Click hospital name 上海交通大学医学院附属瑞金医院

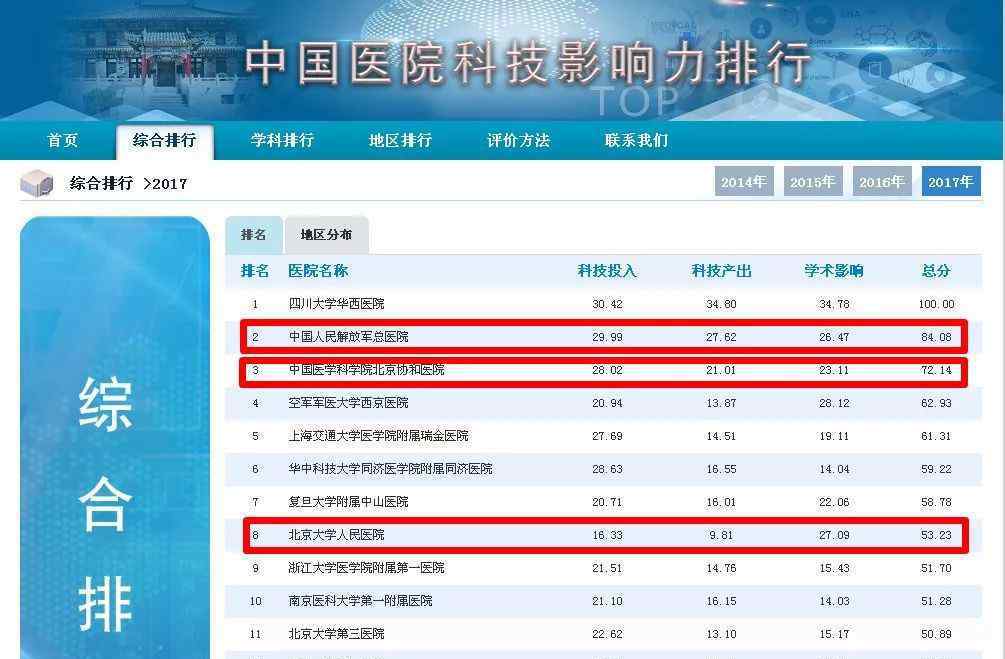coord(379,436)
